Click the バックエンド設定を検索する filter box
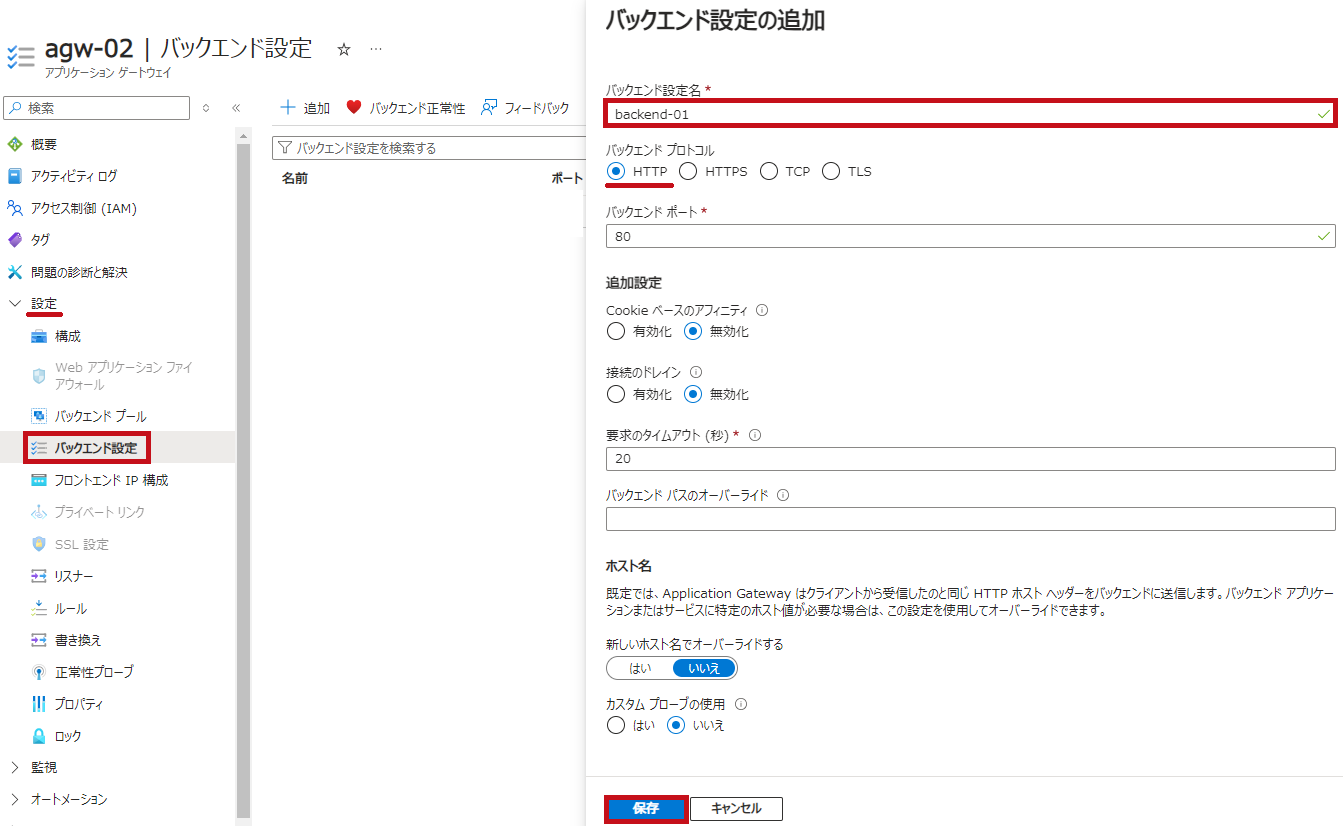Viewport: 1343px width, 826px height. 428,148
